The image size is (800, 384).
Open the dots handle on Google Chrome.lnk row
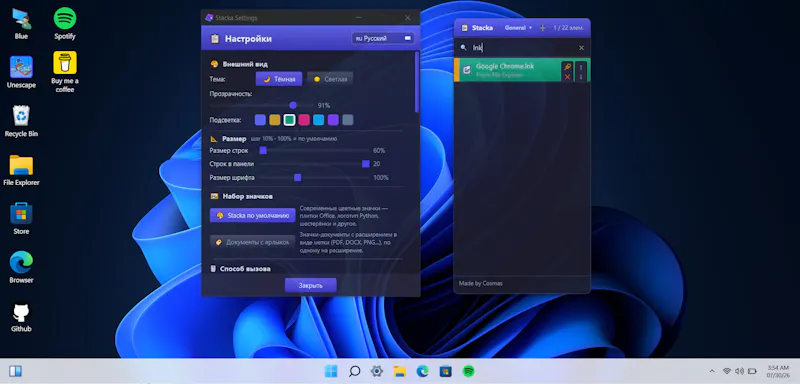tap(581, 72)
